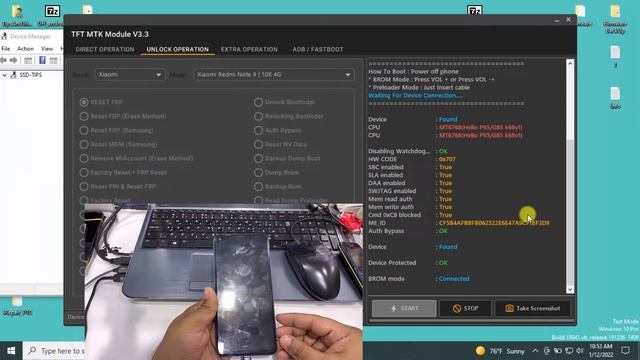Click the volume speaker tray icon
Screen dimensions: 640x360
pos(580,351)
